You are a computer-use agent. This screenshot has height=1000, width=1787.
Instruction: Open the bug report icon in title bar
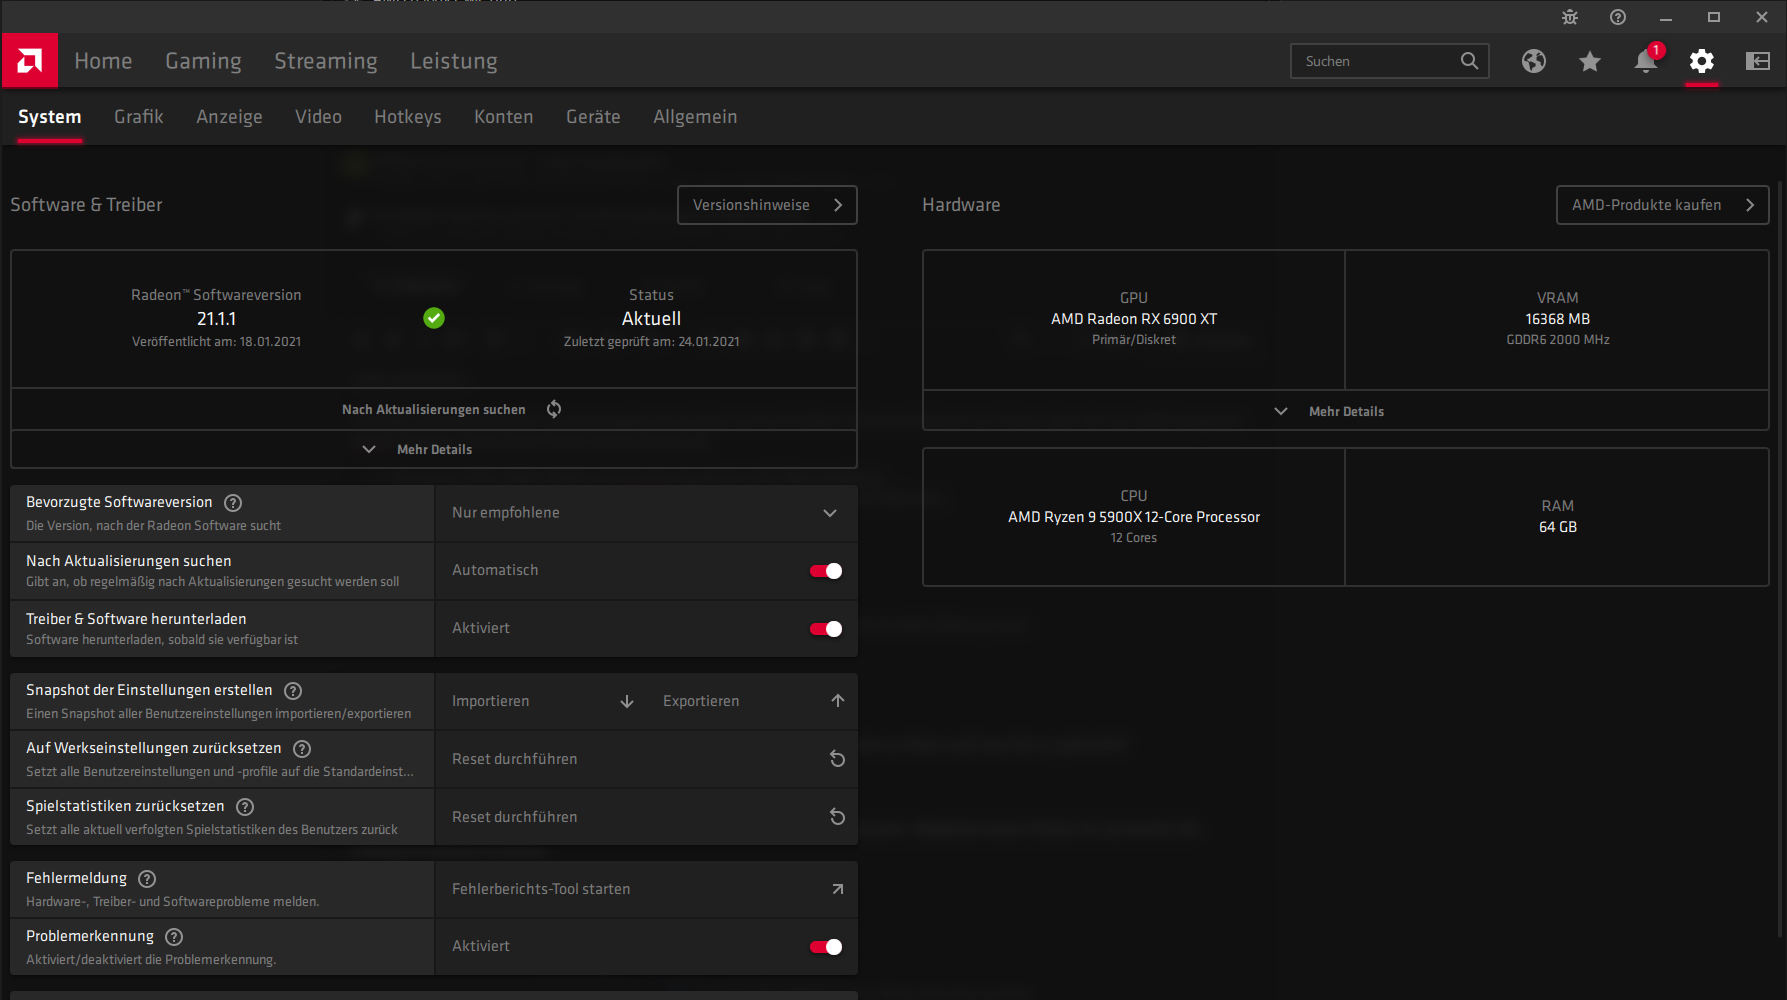[1570, 17]
